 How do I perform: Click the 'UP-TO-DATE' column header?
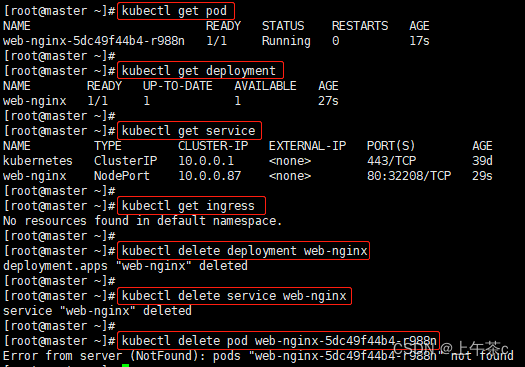pos(177,86)
